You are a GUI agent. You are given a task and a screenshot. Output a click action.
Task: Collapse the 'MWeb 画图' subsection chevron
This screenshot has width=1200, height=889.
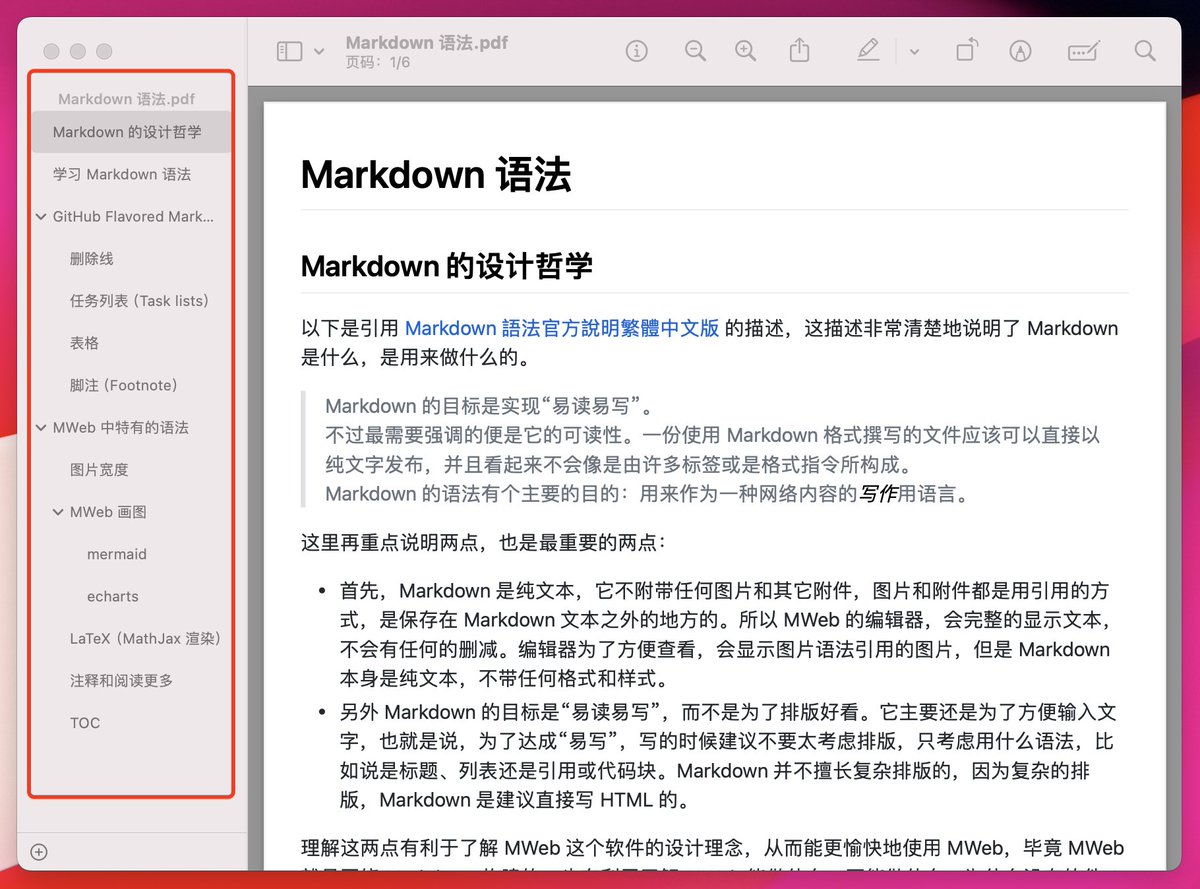(58, 512)
